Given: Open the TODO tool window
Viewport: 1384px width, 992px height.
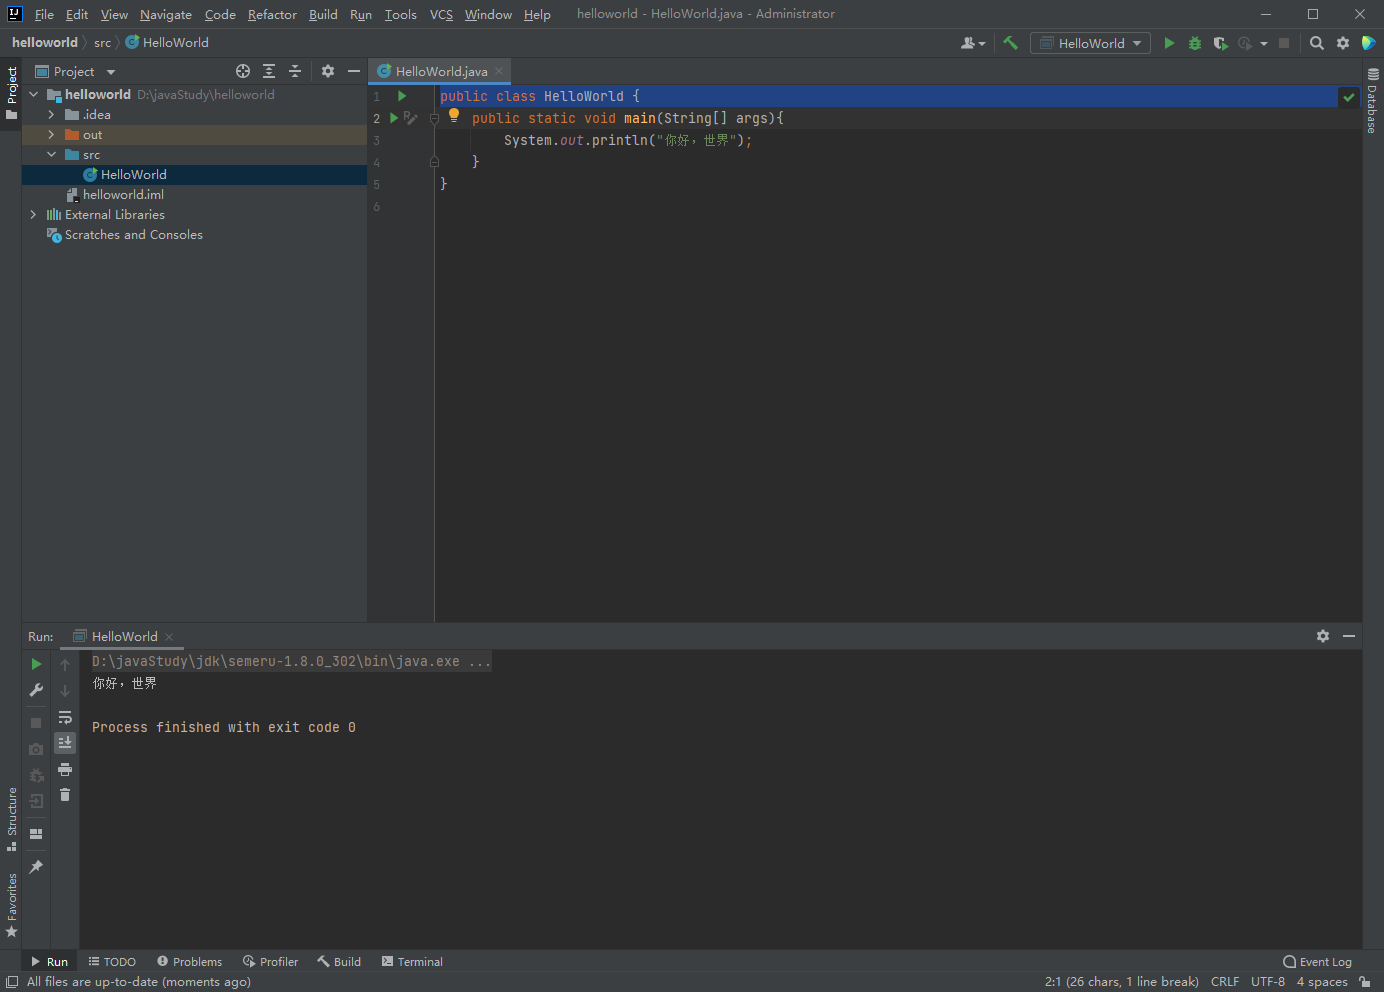Looking at the screenshot, I should 112,962.
